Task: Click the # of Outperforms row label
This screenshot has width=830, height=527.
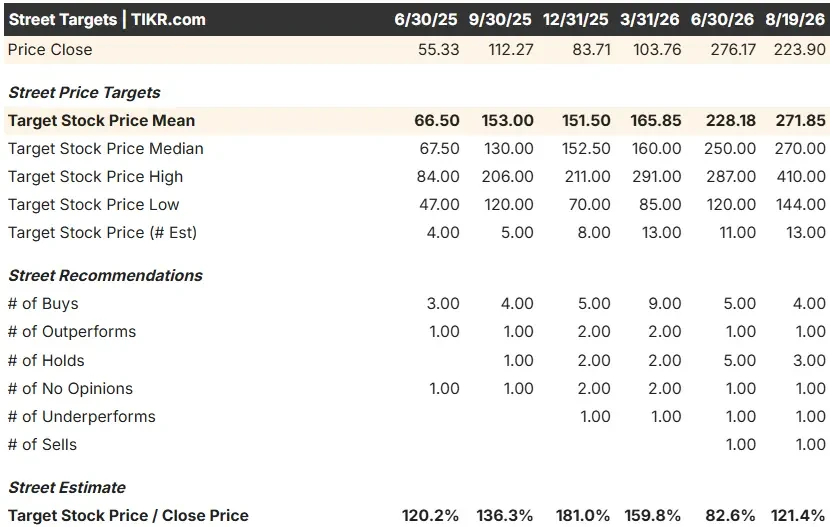Action: pyautogui.click(x=72, y=332)
